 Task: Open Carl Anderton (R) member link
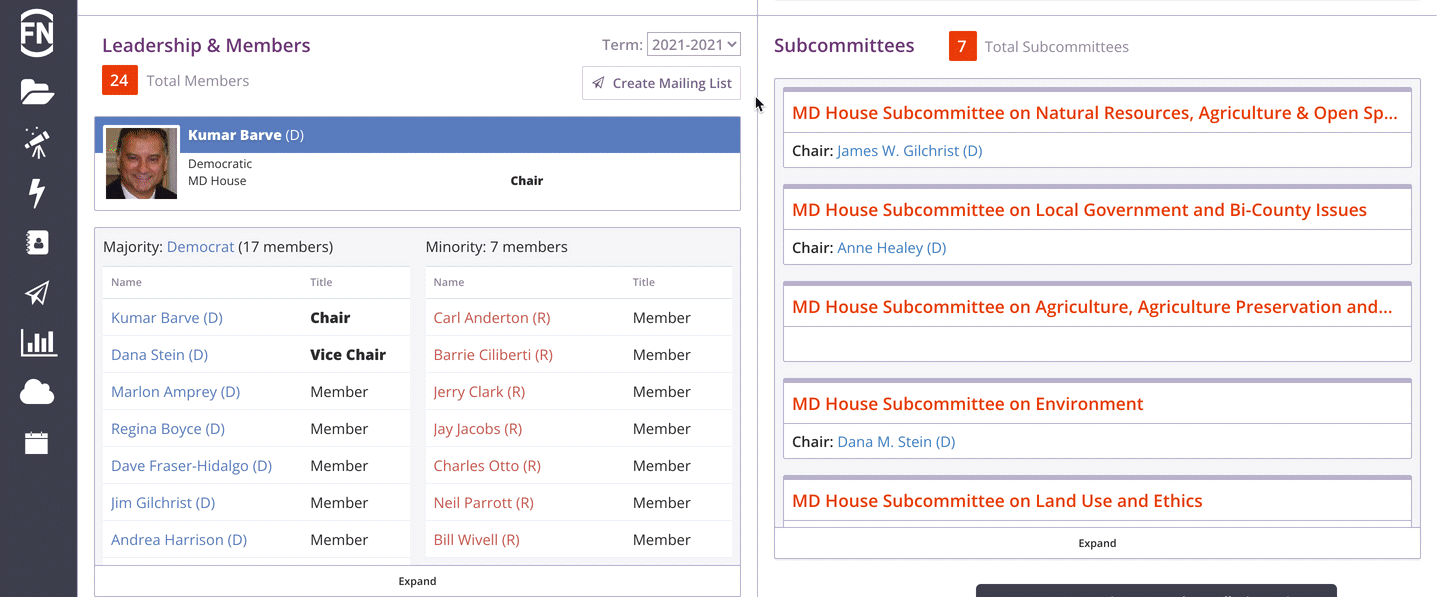pyautogui.click(x=492, y=318)
